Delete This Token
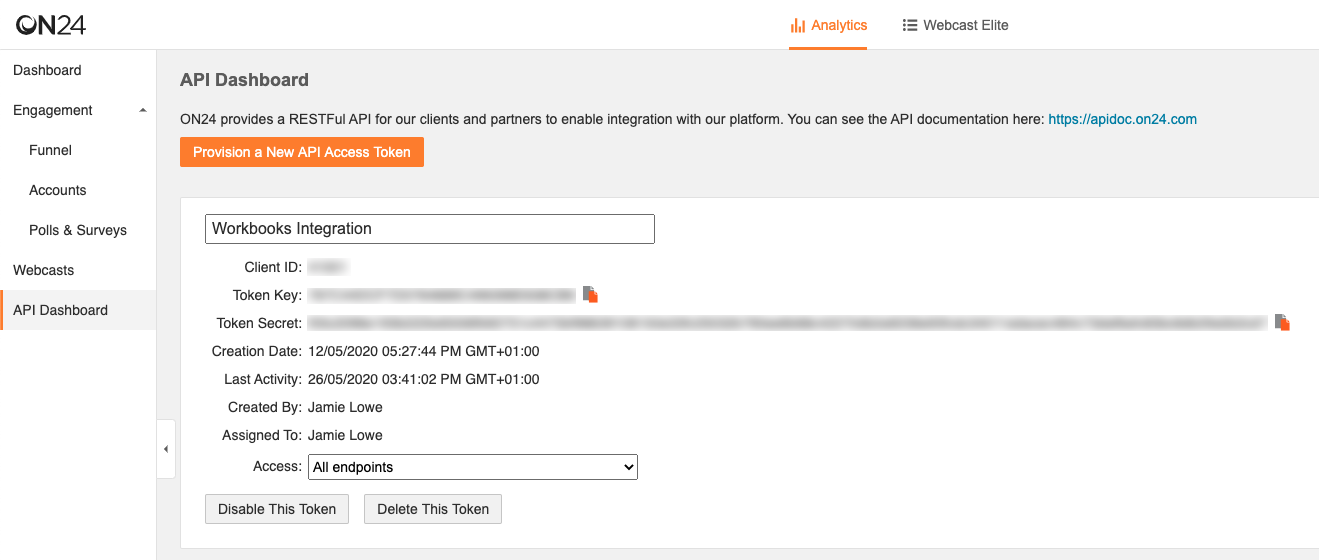The width and height of the screenshot is (1319, 560). (433, 509)
